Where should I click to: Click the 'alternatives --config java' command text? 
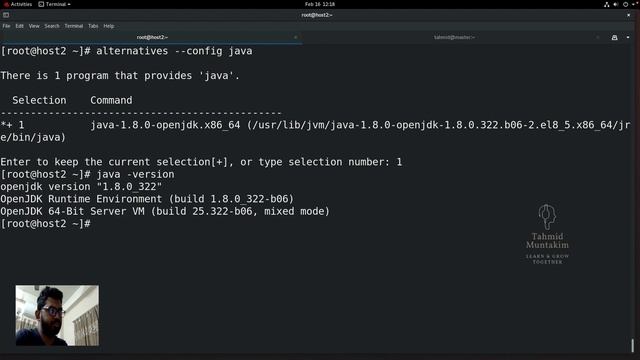pyautogui.click(x=174, y=51)
